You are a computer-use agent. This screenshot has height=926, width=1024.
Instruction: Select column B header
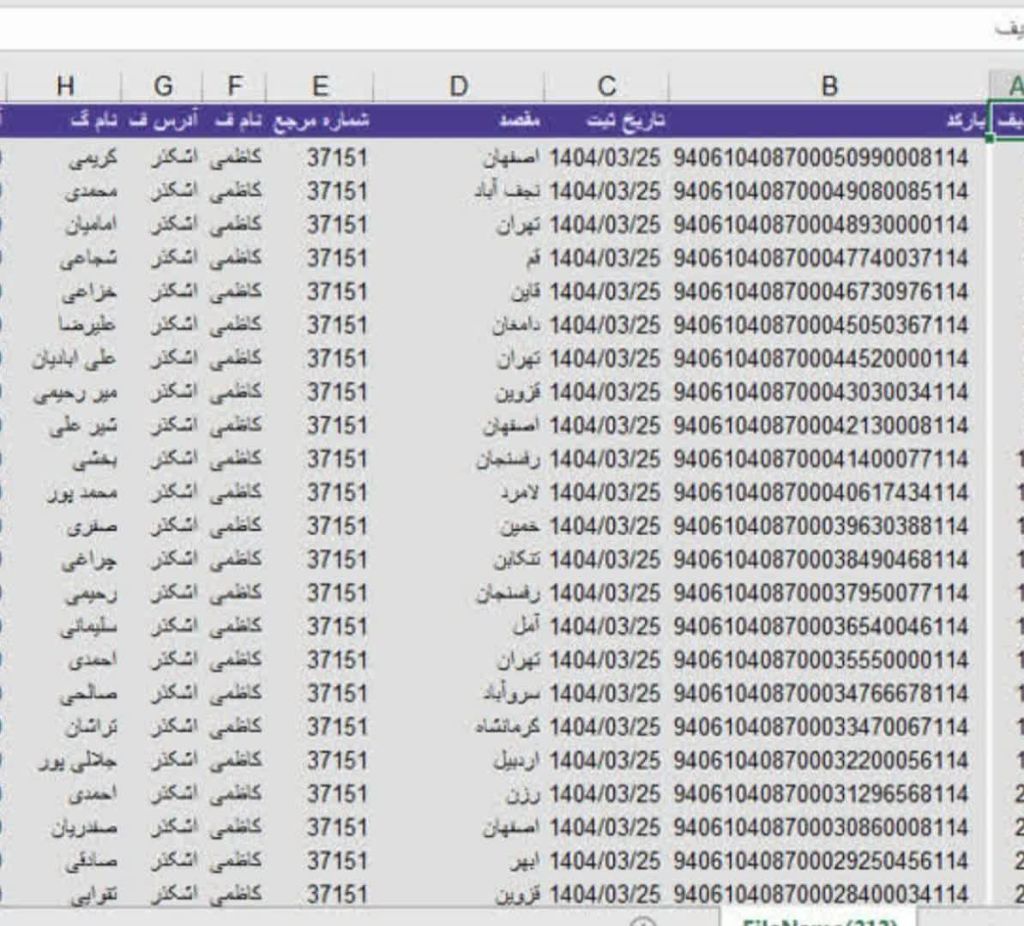(828, 87)
